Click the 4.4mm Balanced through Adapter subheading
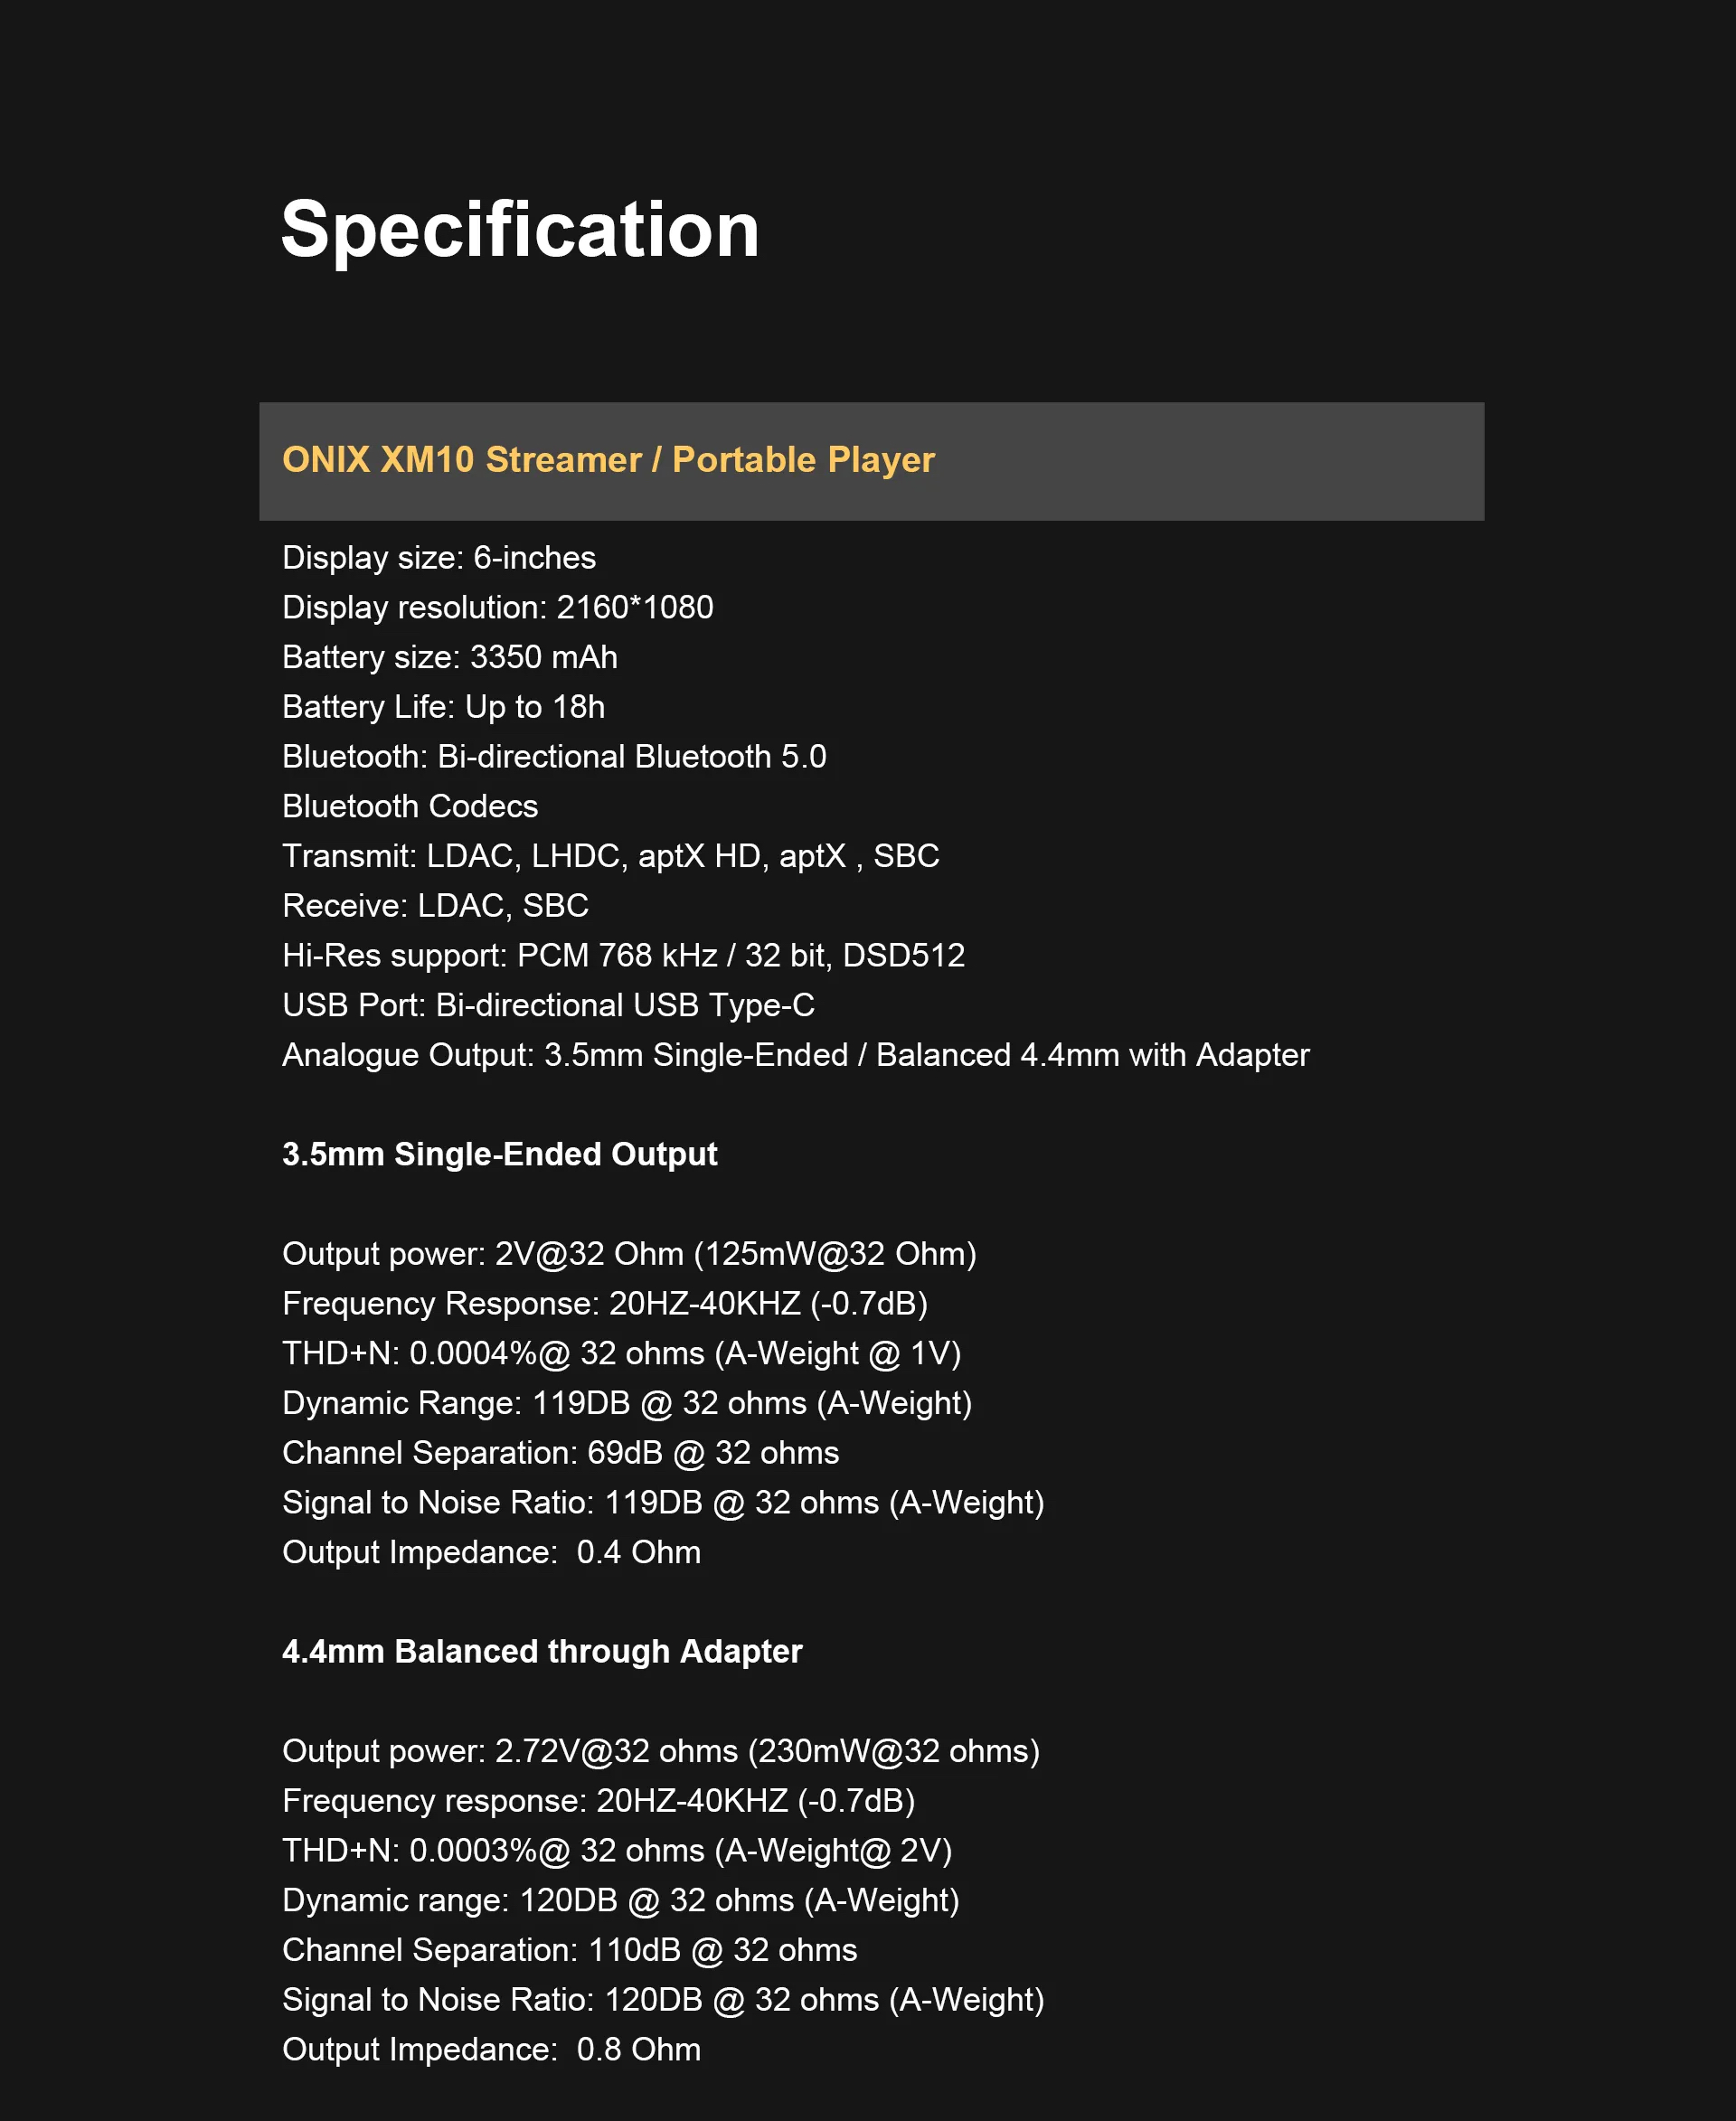This screenshot has height=2121, width=1736. coord(542,1651)
